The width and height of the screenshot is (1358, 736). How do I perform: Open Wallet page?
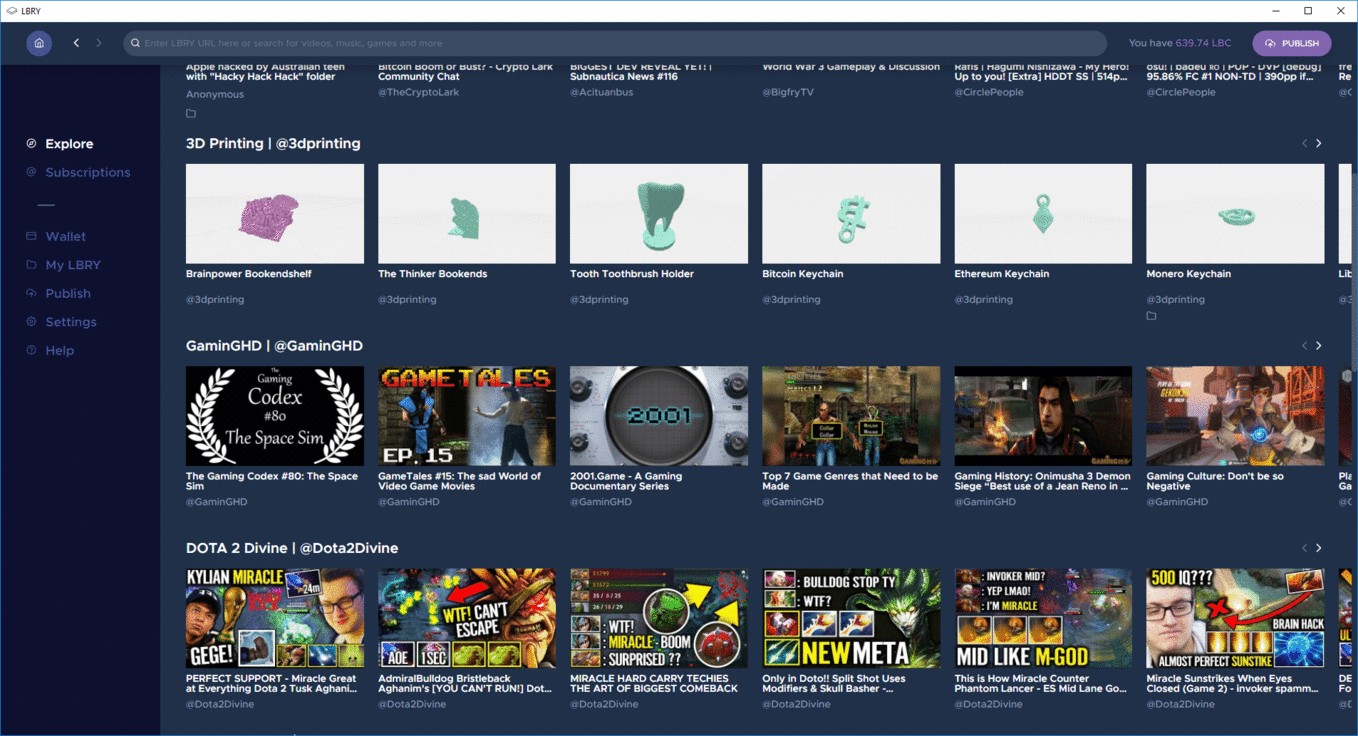click(66, 237)
